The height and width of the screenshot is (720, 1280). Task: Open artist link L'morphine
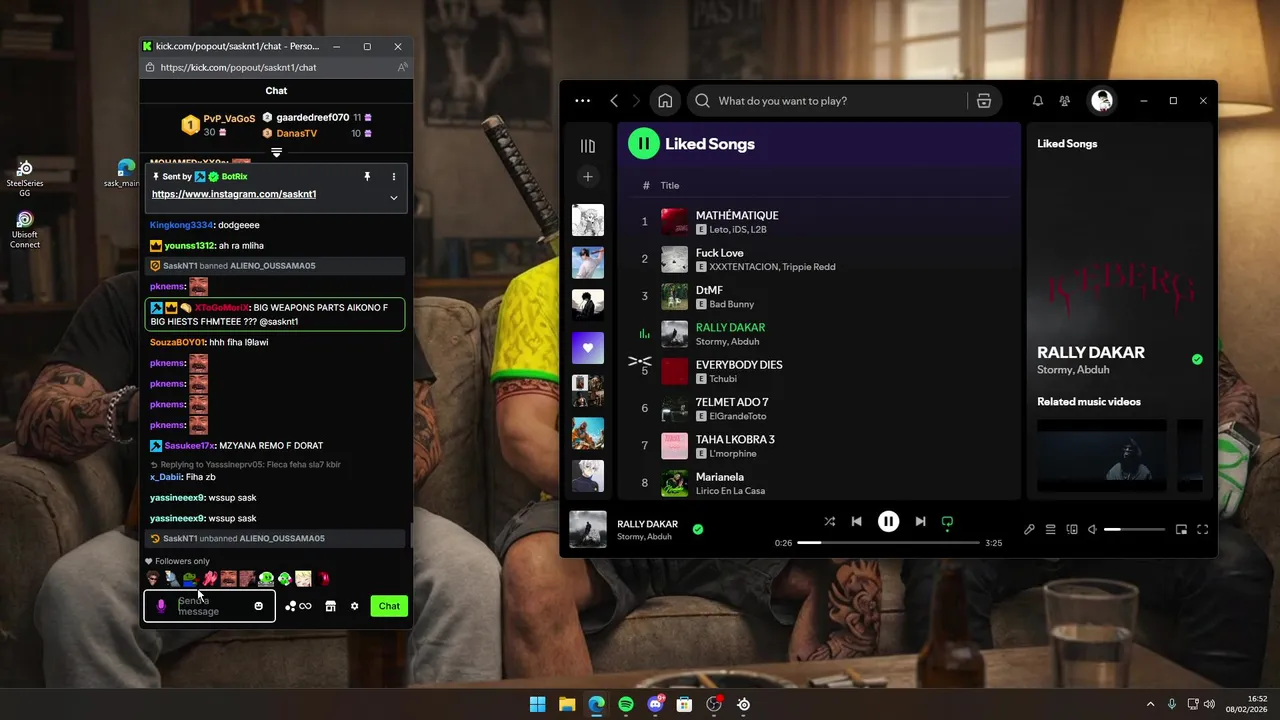pyautogui.click(x=734, y=454)
